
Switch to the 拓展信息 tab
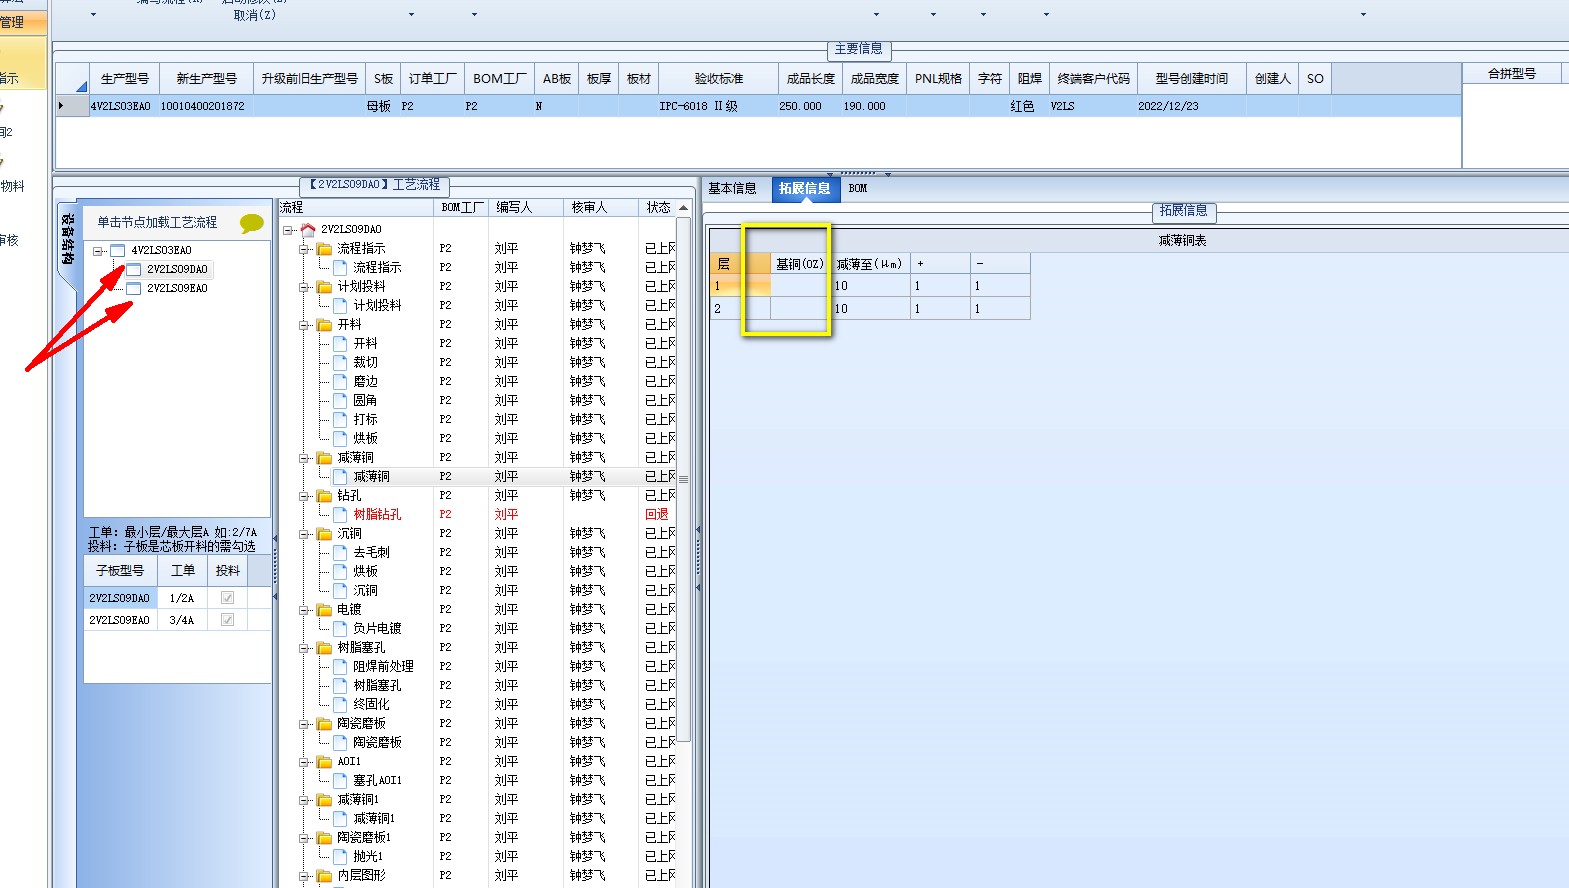[x=804, y=188]
